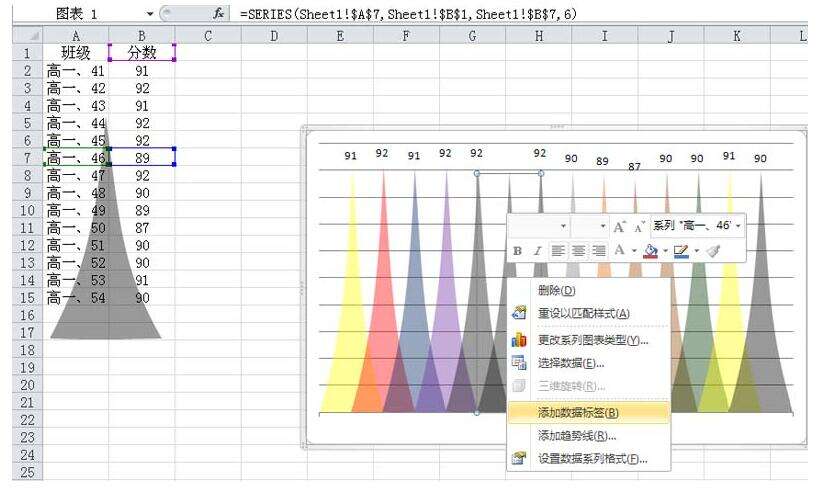The image size is (822, 491).
Task: Align text left in mini toolbar
Action: coord(557,251)
